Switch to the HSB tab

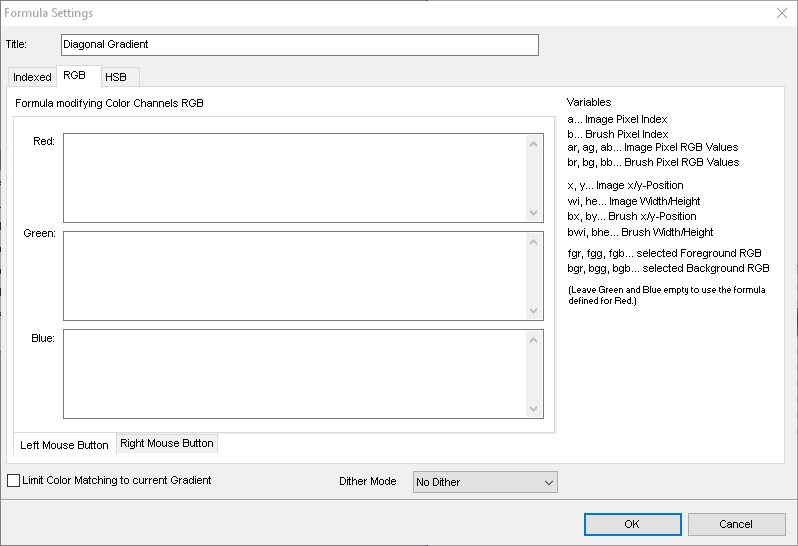117,77
